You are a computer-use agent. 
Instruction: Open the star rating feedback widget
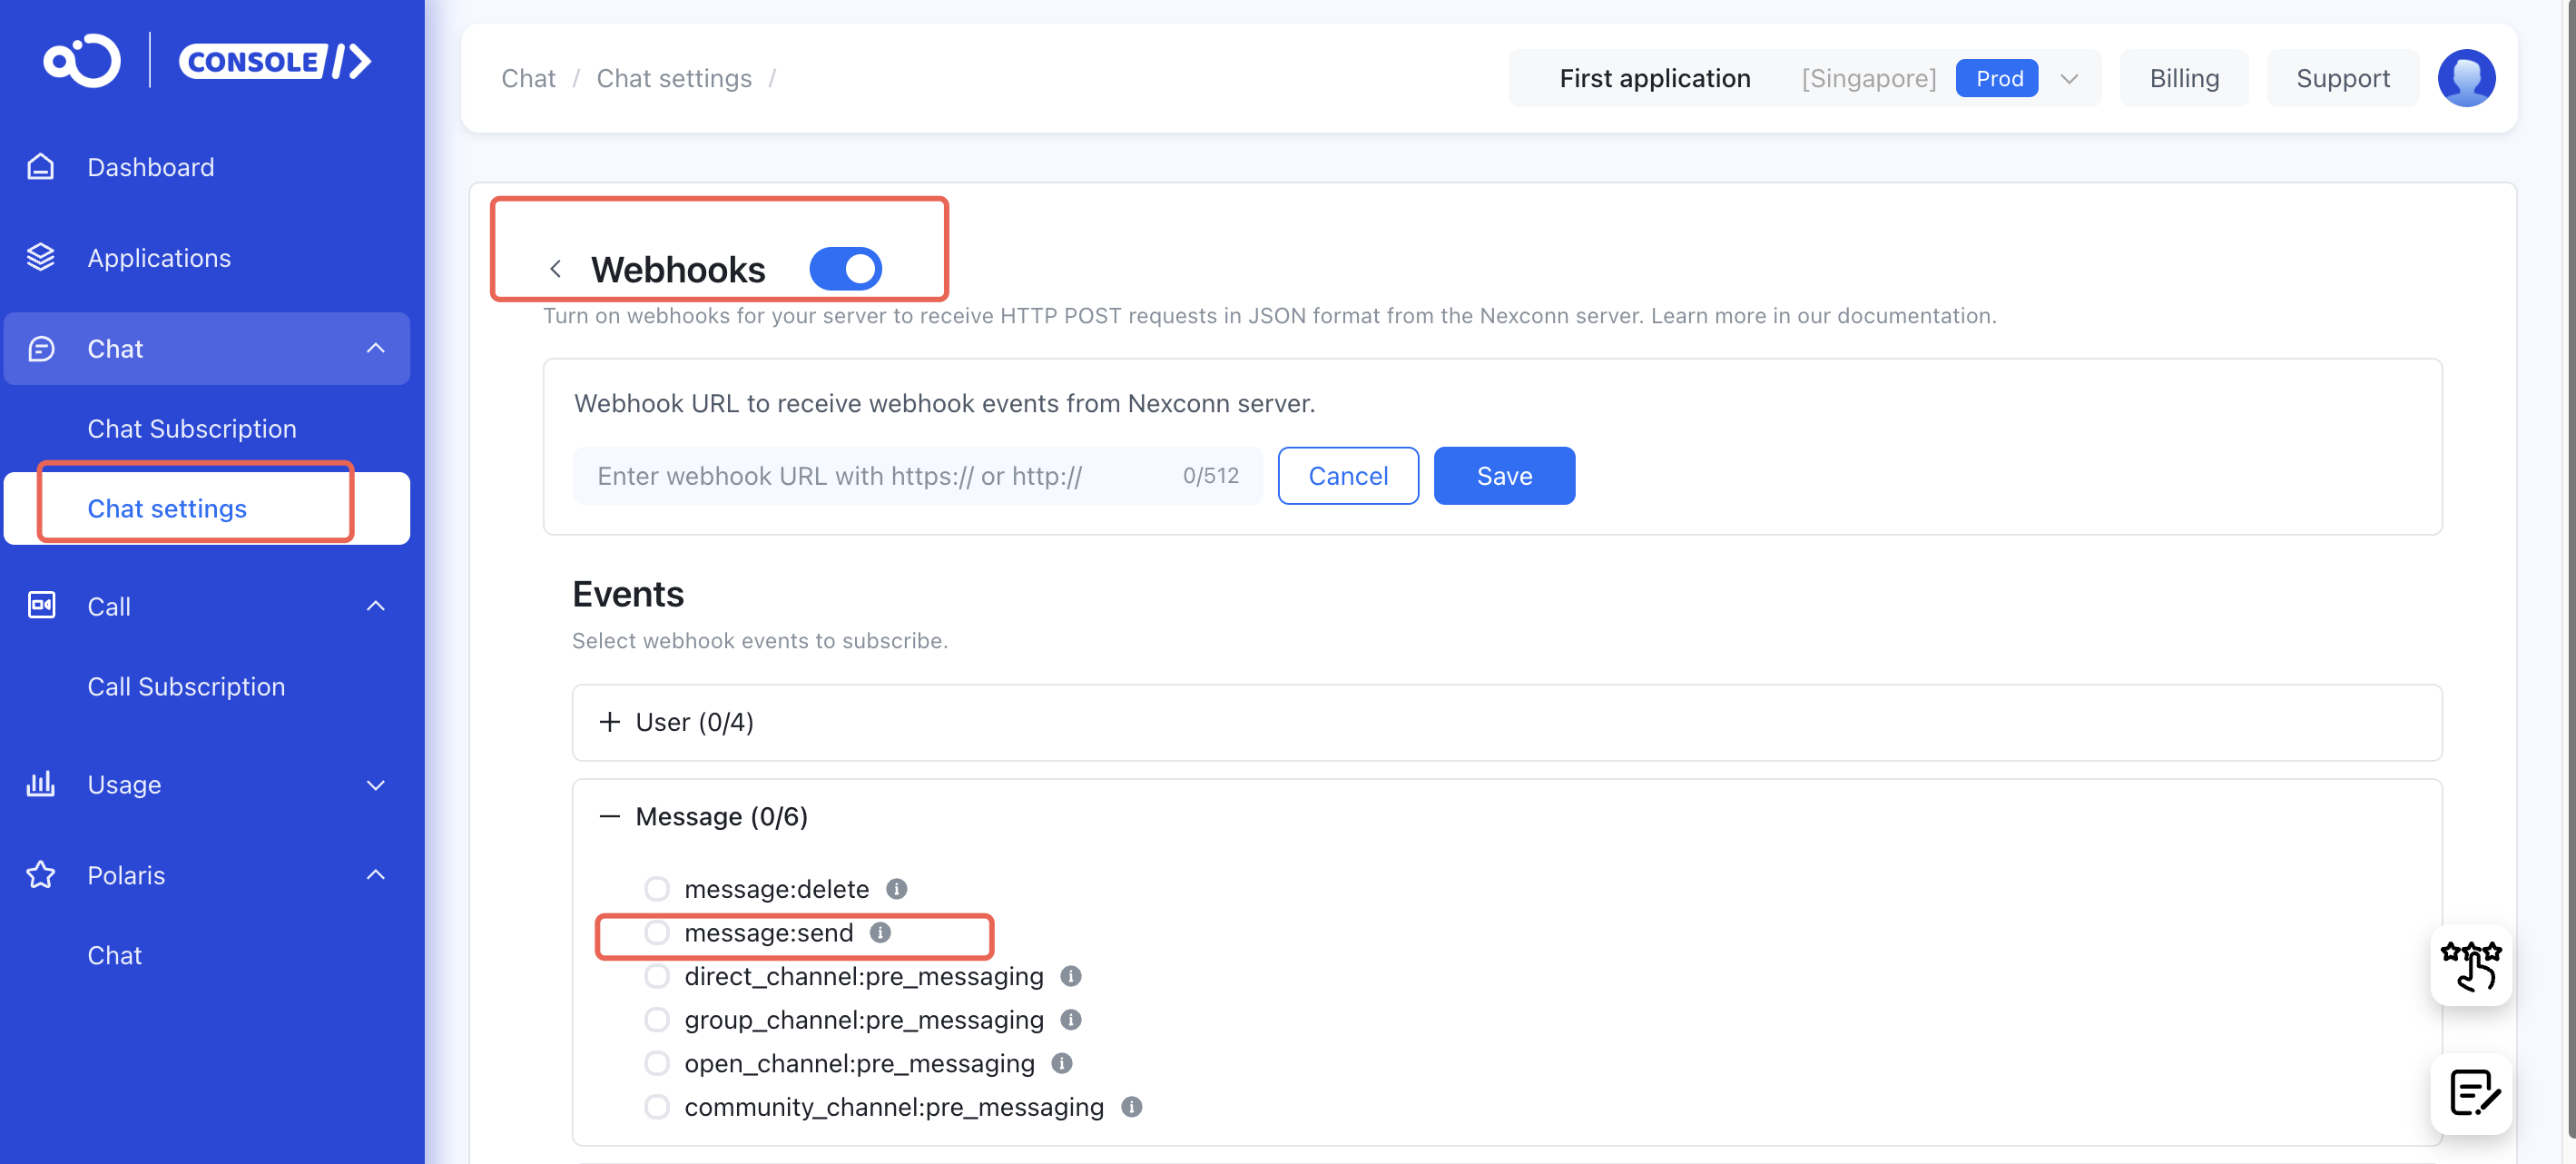coord(2471,966)
